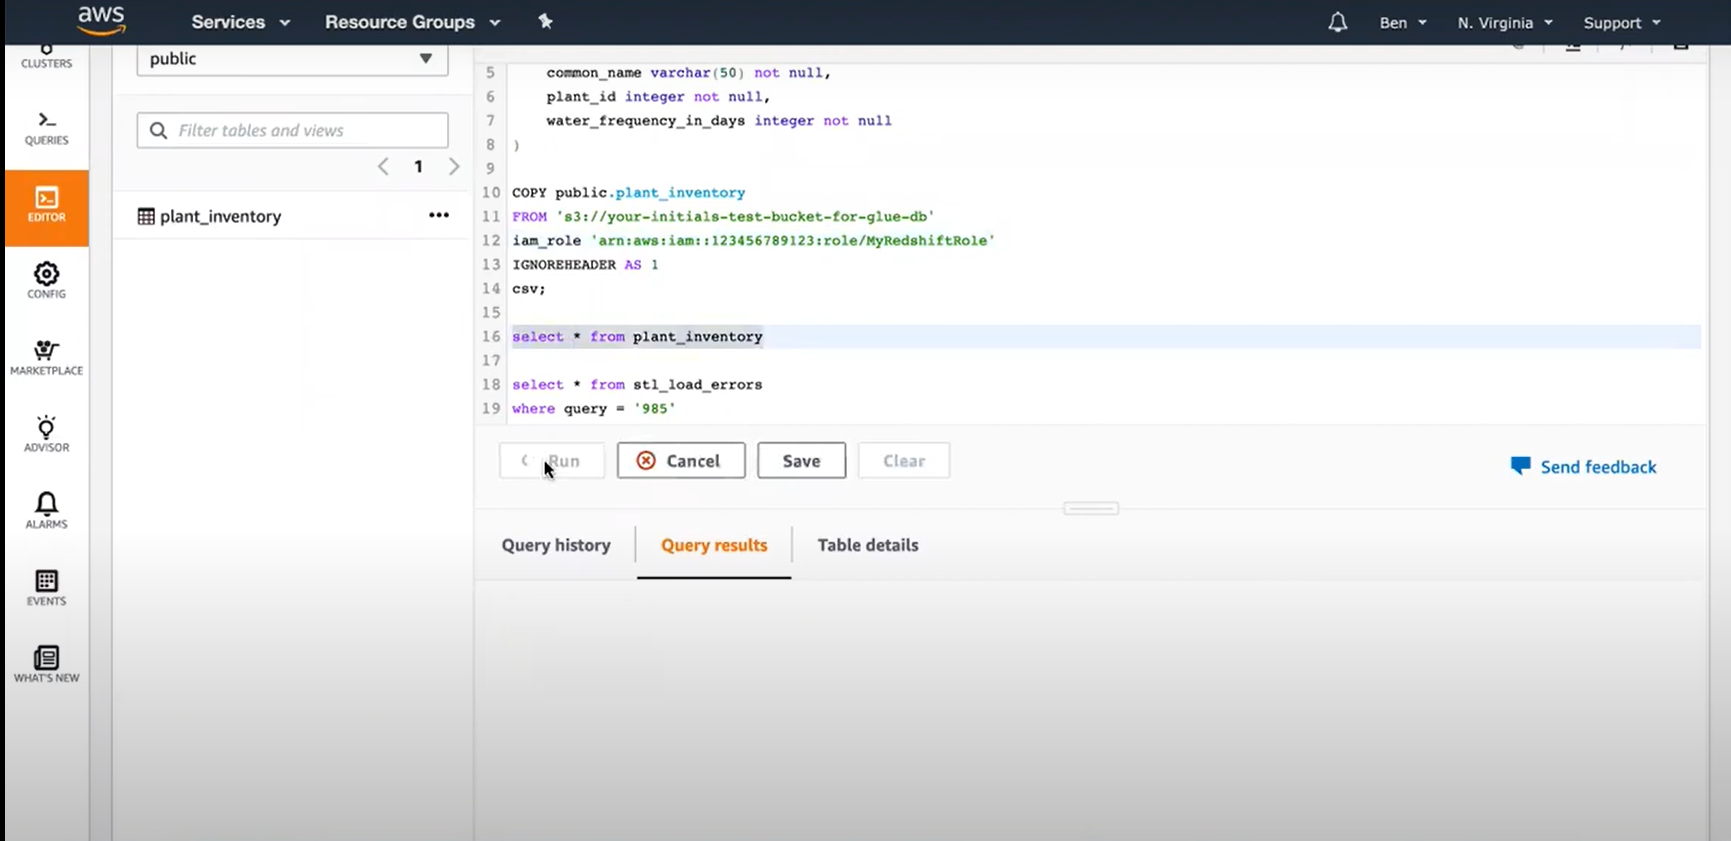
Task: Click the Send feedback speech icon
Action: (1520, 466)
